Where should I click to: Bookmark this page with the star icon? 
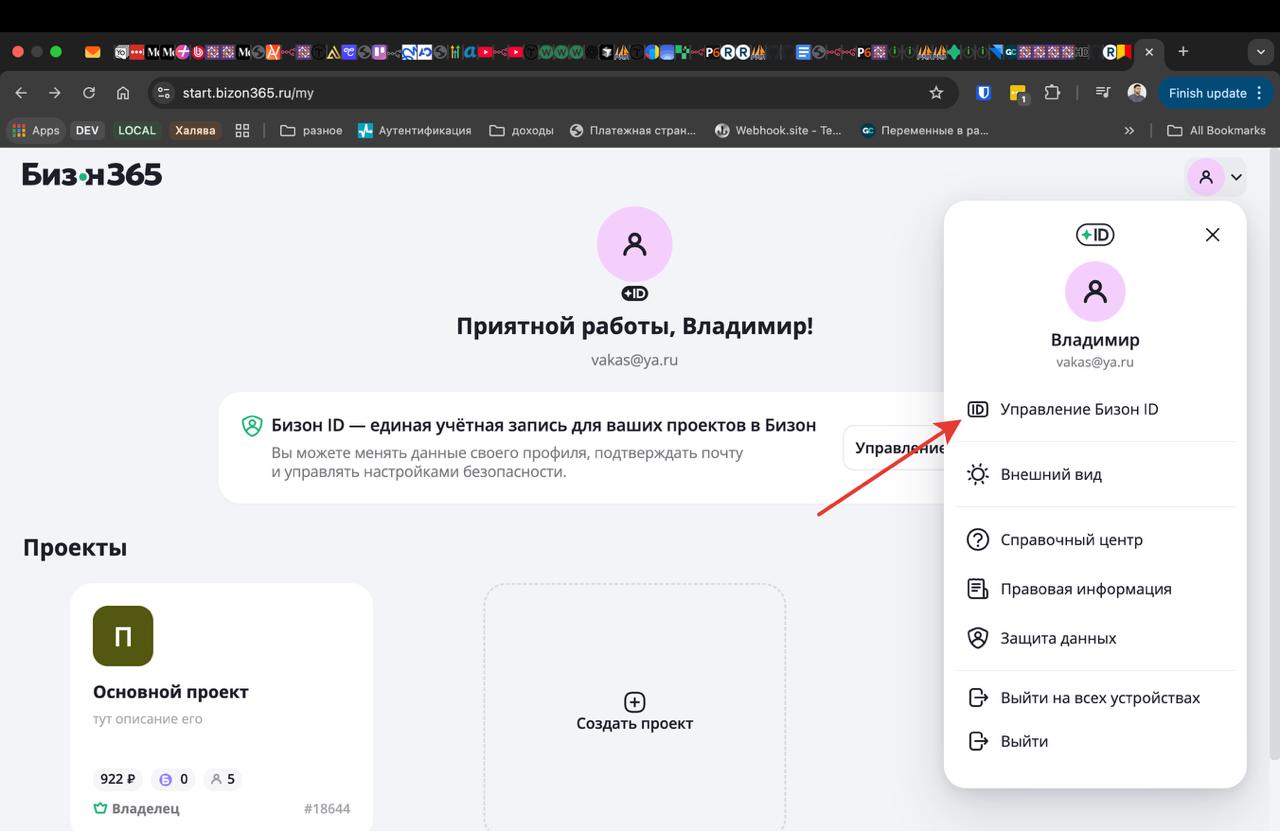tap(936, 93)
